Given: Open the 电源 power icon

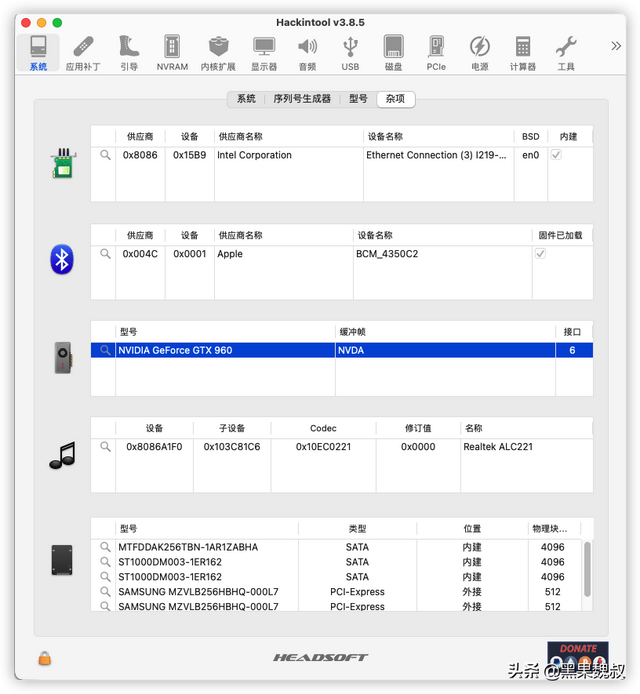Looking at the screenshot, I should 480,53.
